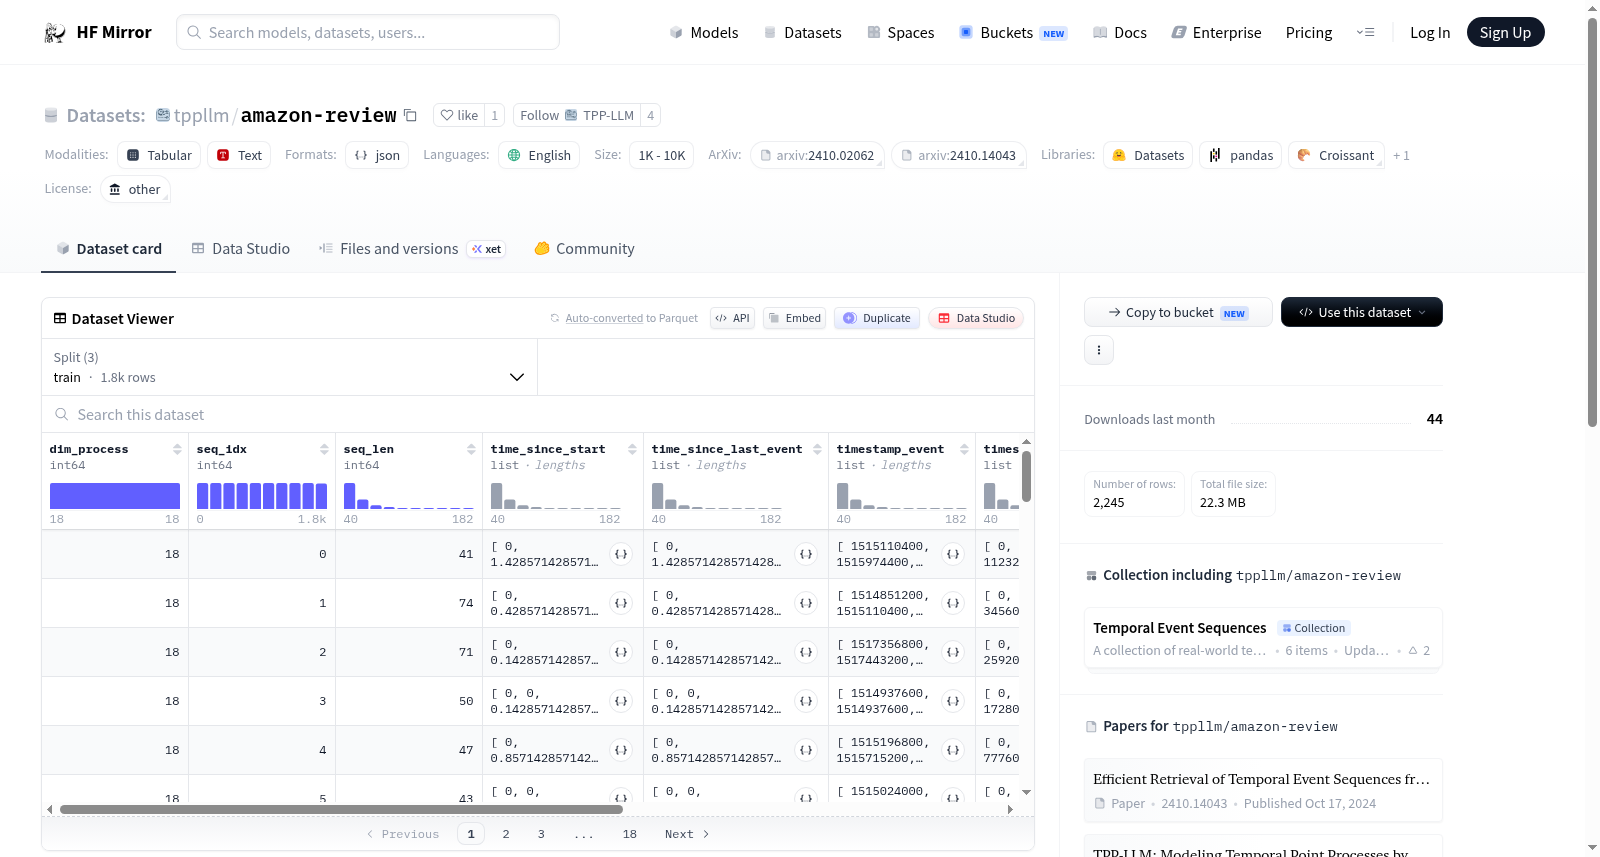Sort the timestamp_event column

pos(964,449)
